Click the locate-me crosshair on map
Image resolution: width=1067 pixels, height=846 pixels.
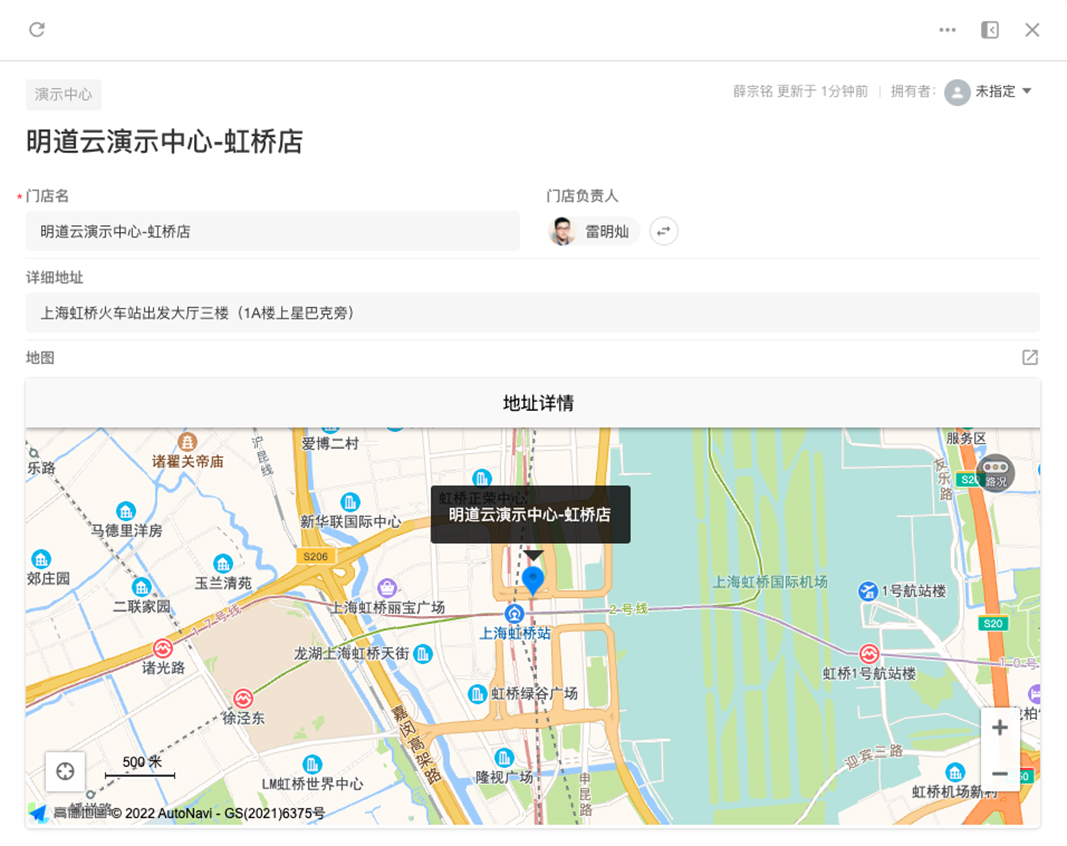[65, 771]
